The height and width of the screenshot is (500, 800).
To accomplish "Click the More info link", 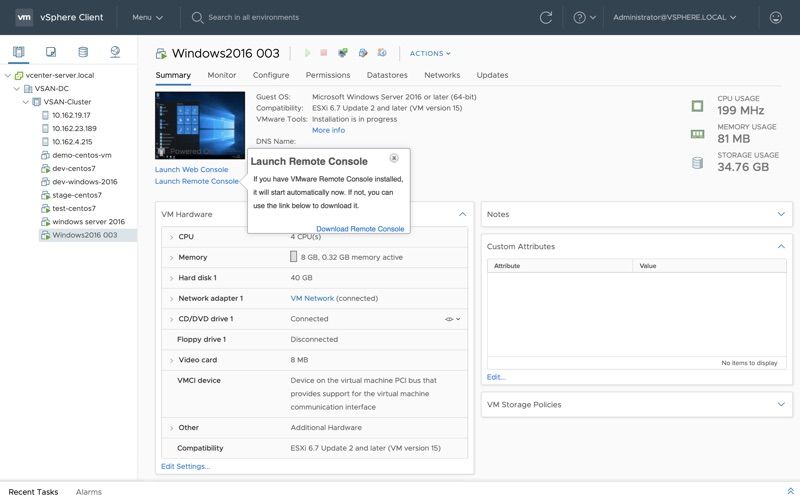I will (328, 130).
